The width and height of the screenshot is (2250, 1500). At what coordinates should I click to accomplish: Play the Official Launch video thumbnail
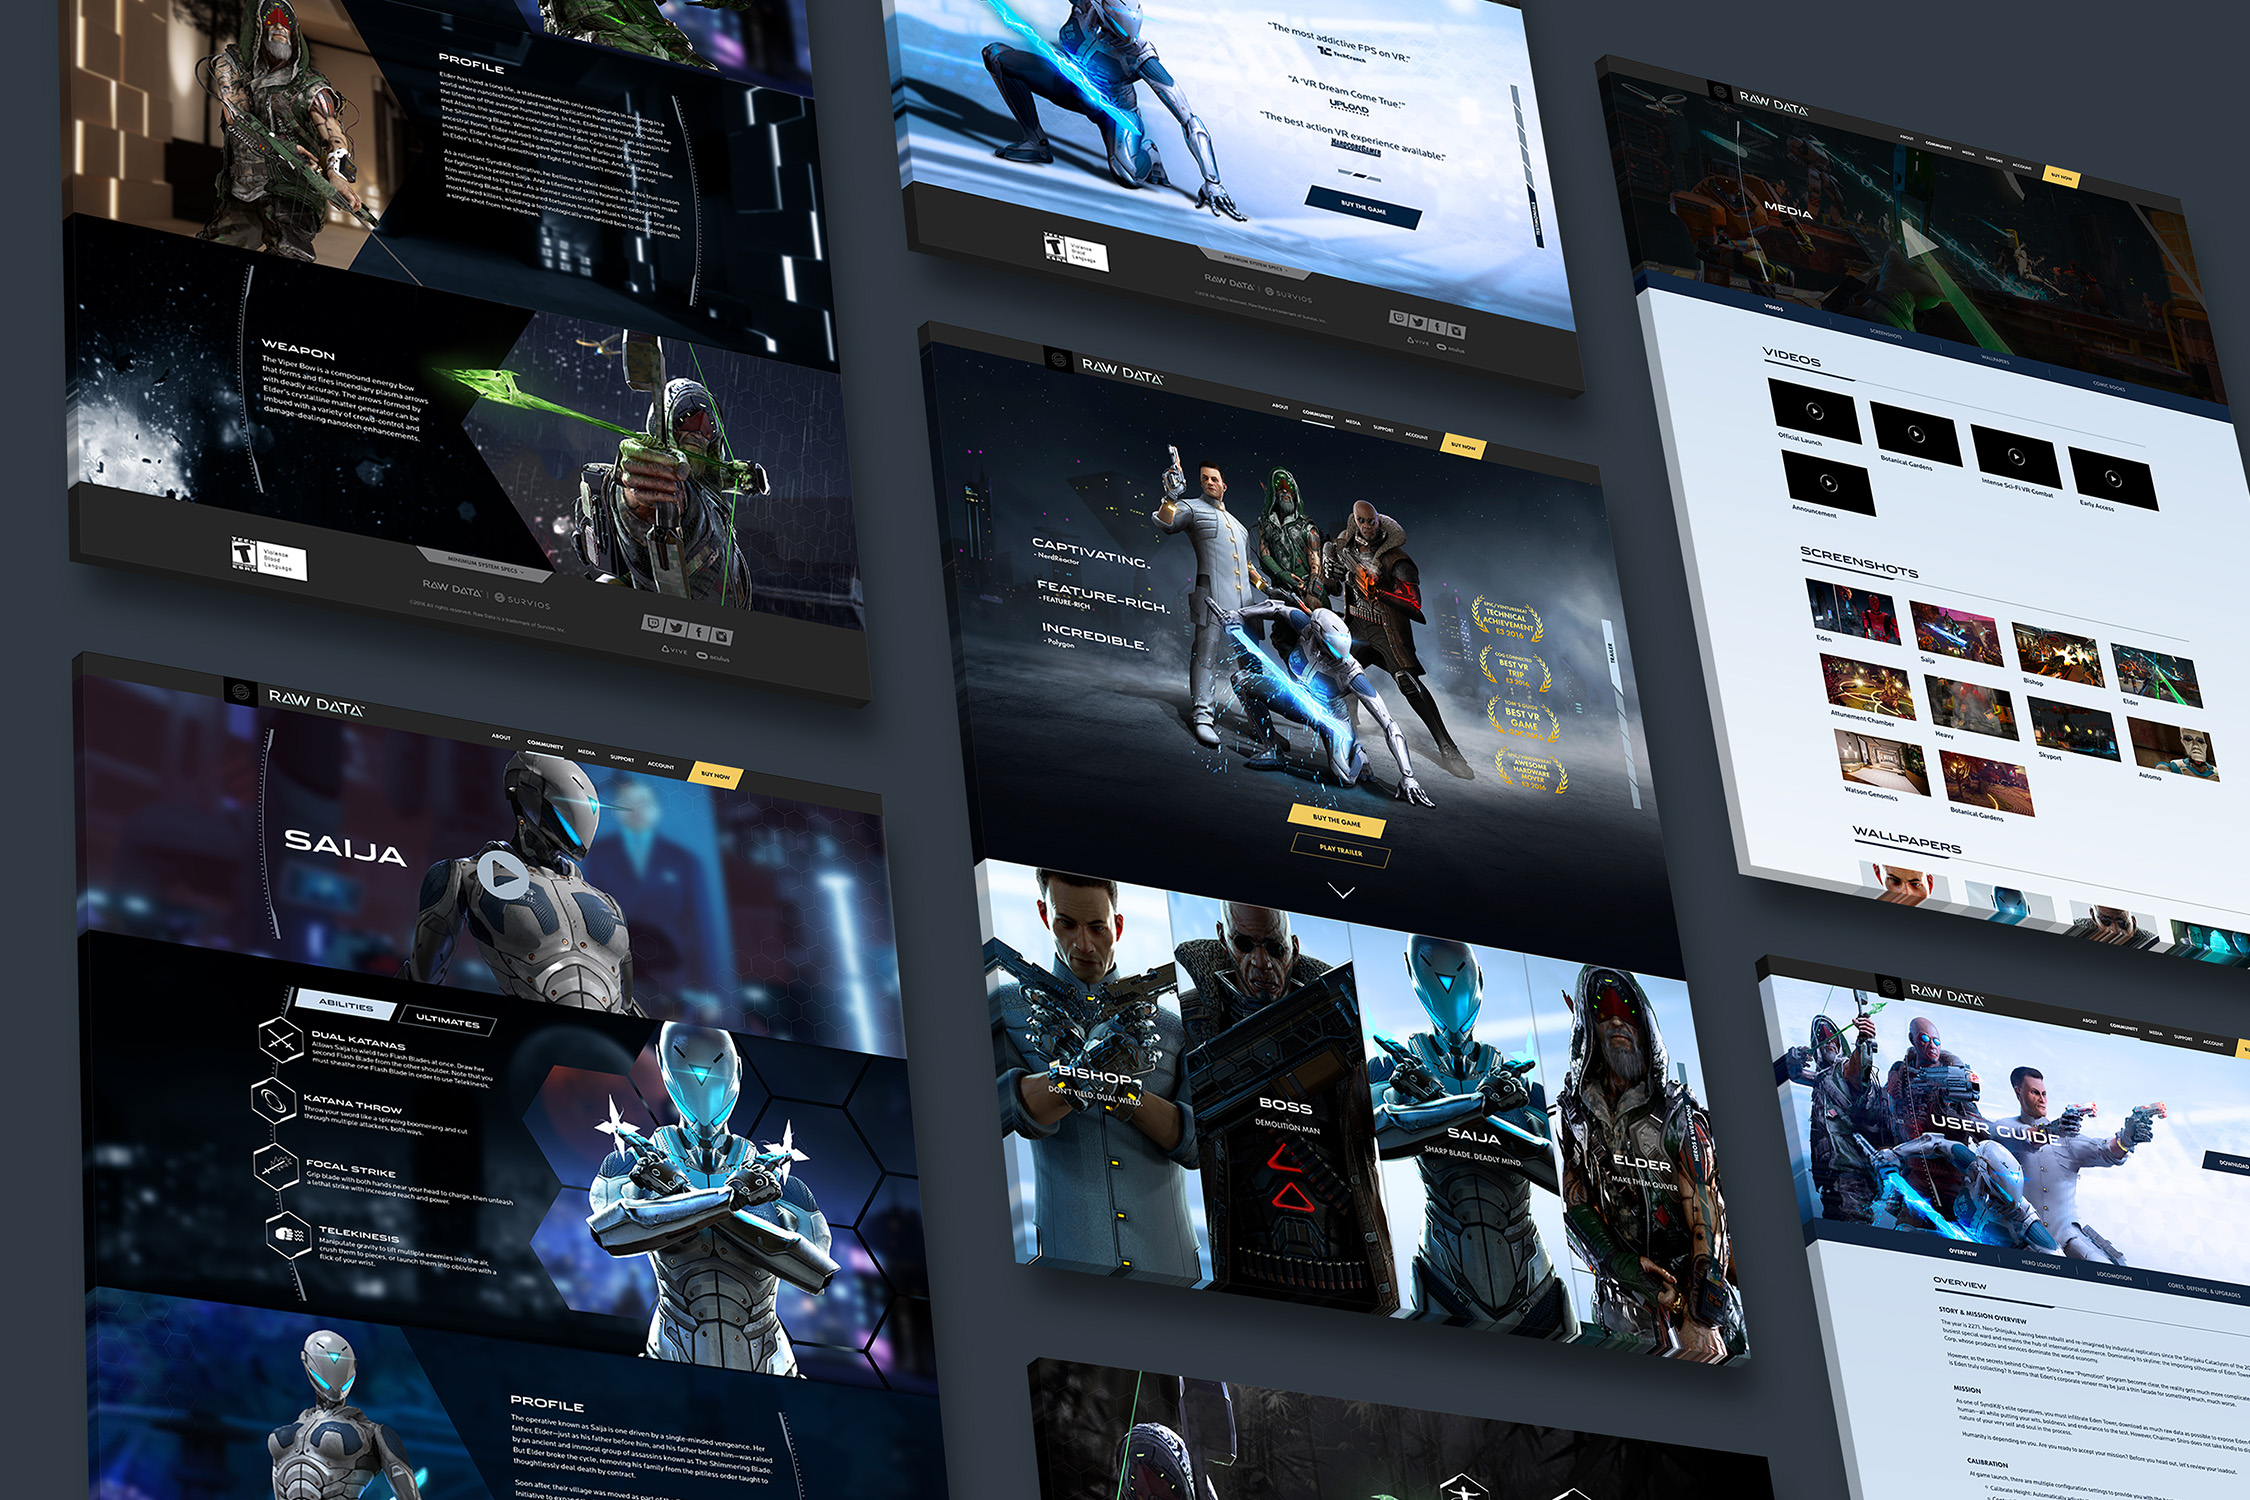coord(1814,411)
